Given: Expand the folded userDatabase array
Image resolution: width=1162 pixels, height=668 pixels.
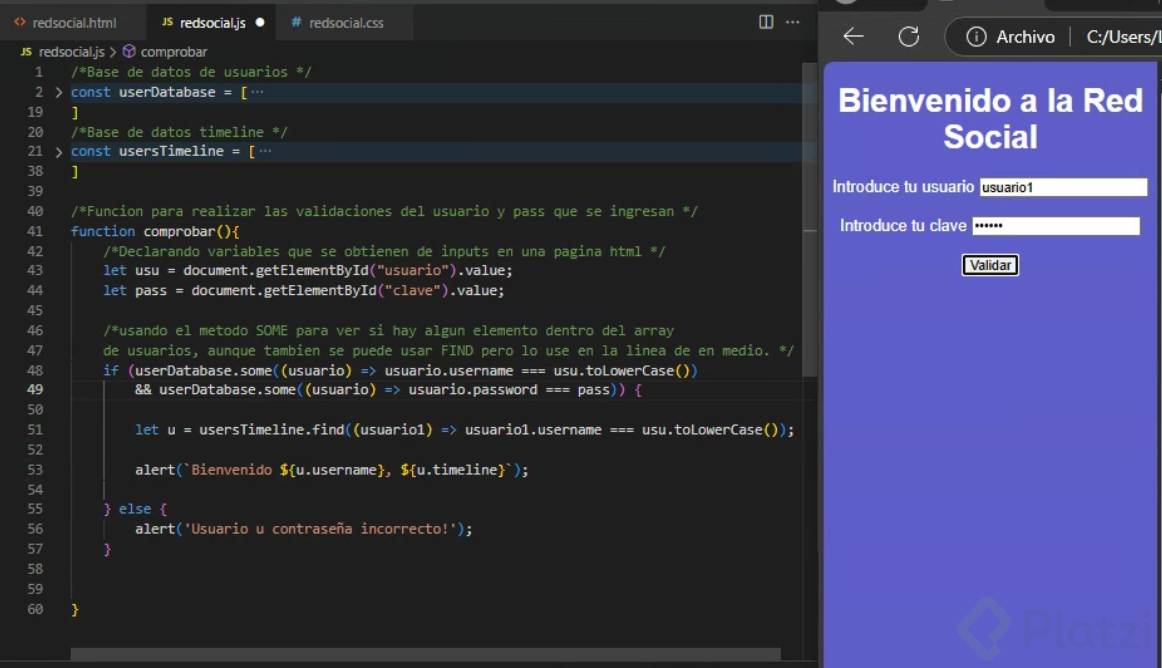Looking at the screenshot, I should pos(59,93).
